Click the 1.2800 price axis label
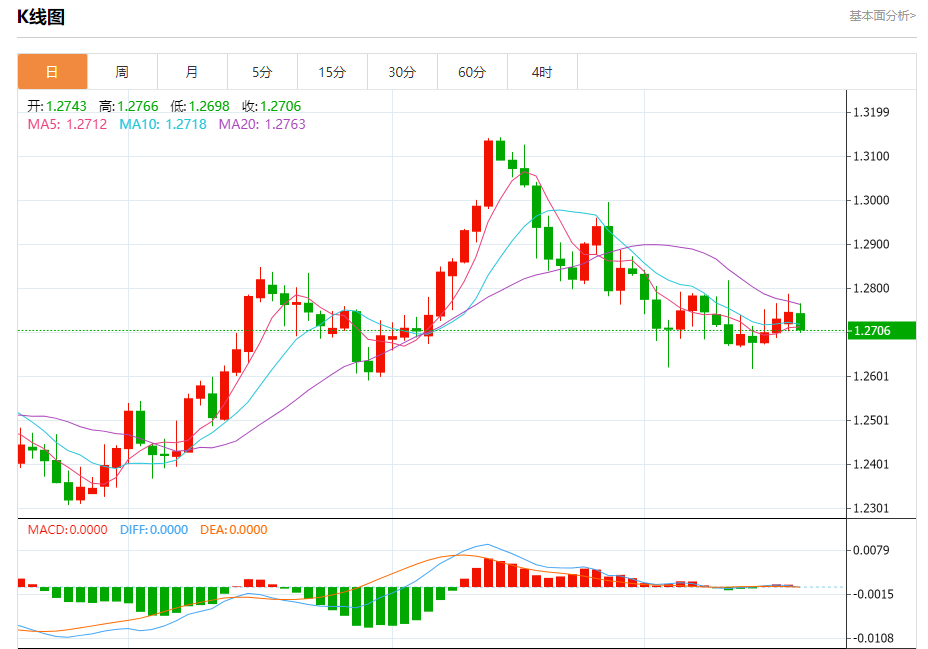This screenshot has height=649, width=928. 871,289
